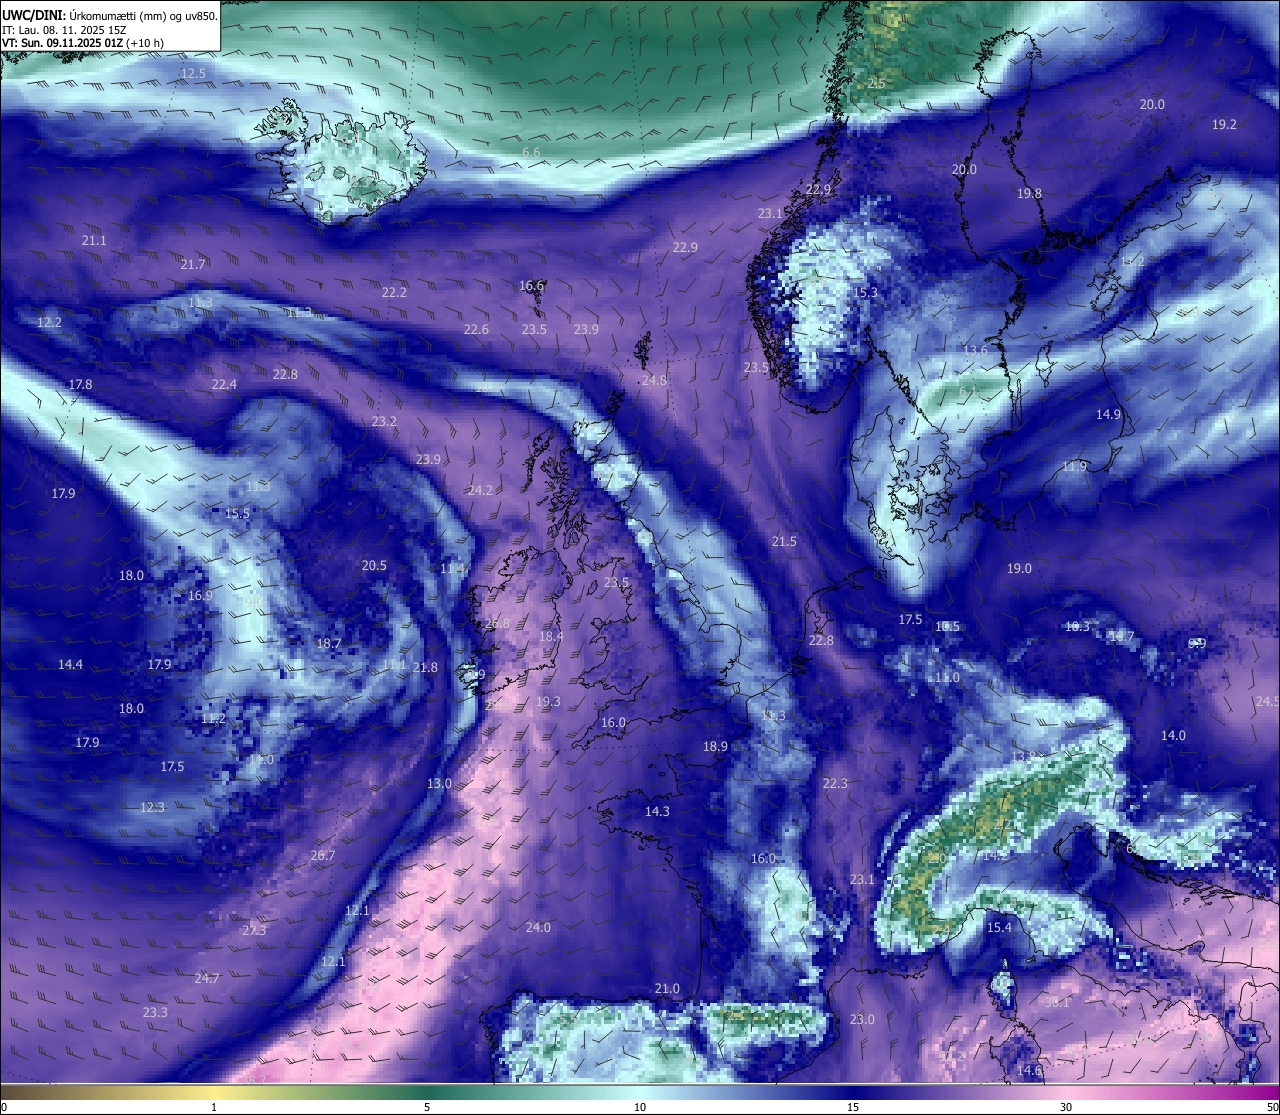This screenshot has height=1115, width=1280.
Task: Click the 23.3 value label
Action: tap(155, 1012)
